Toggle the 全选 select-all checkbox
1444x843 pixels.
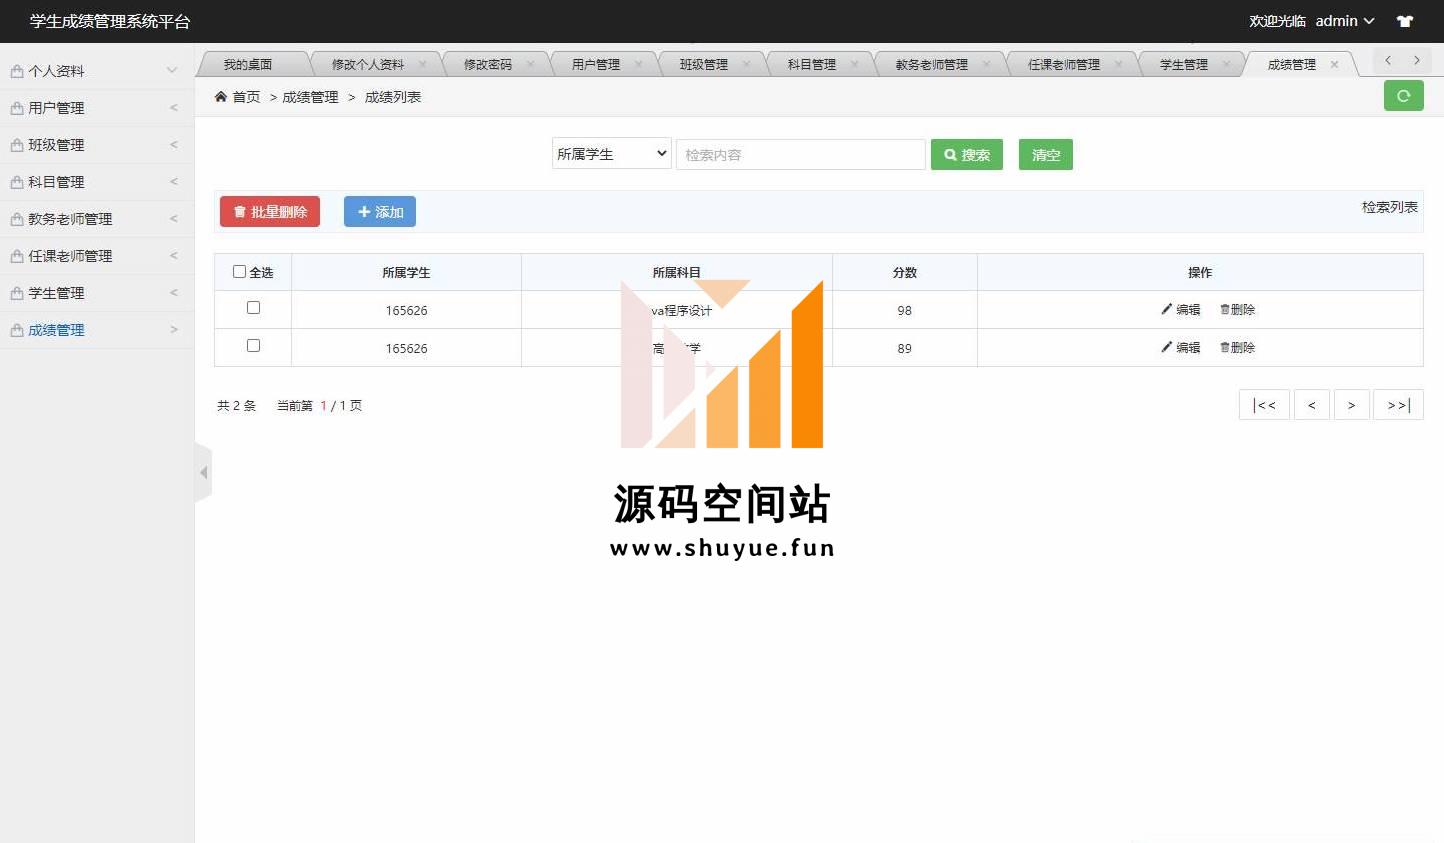tap(239, 271)
